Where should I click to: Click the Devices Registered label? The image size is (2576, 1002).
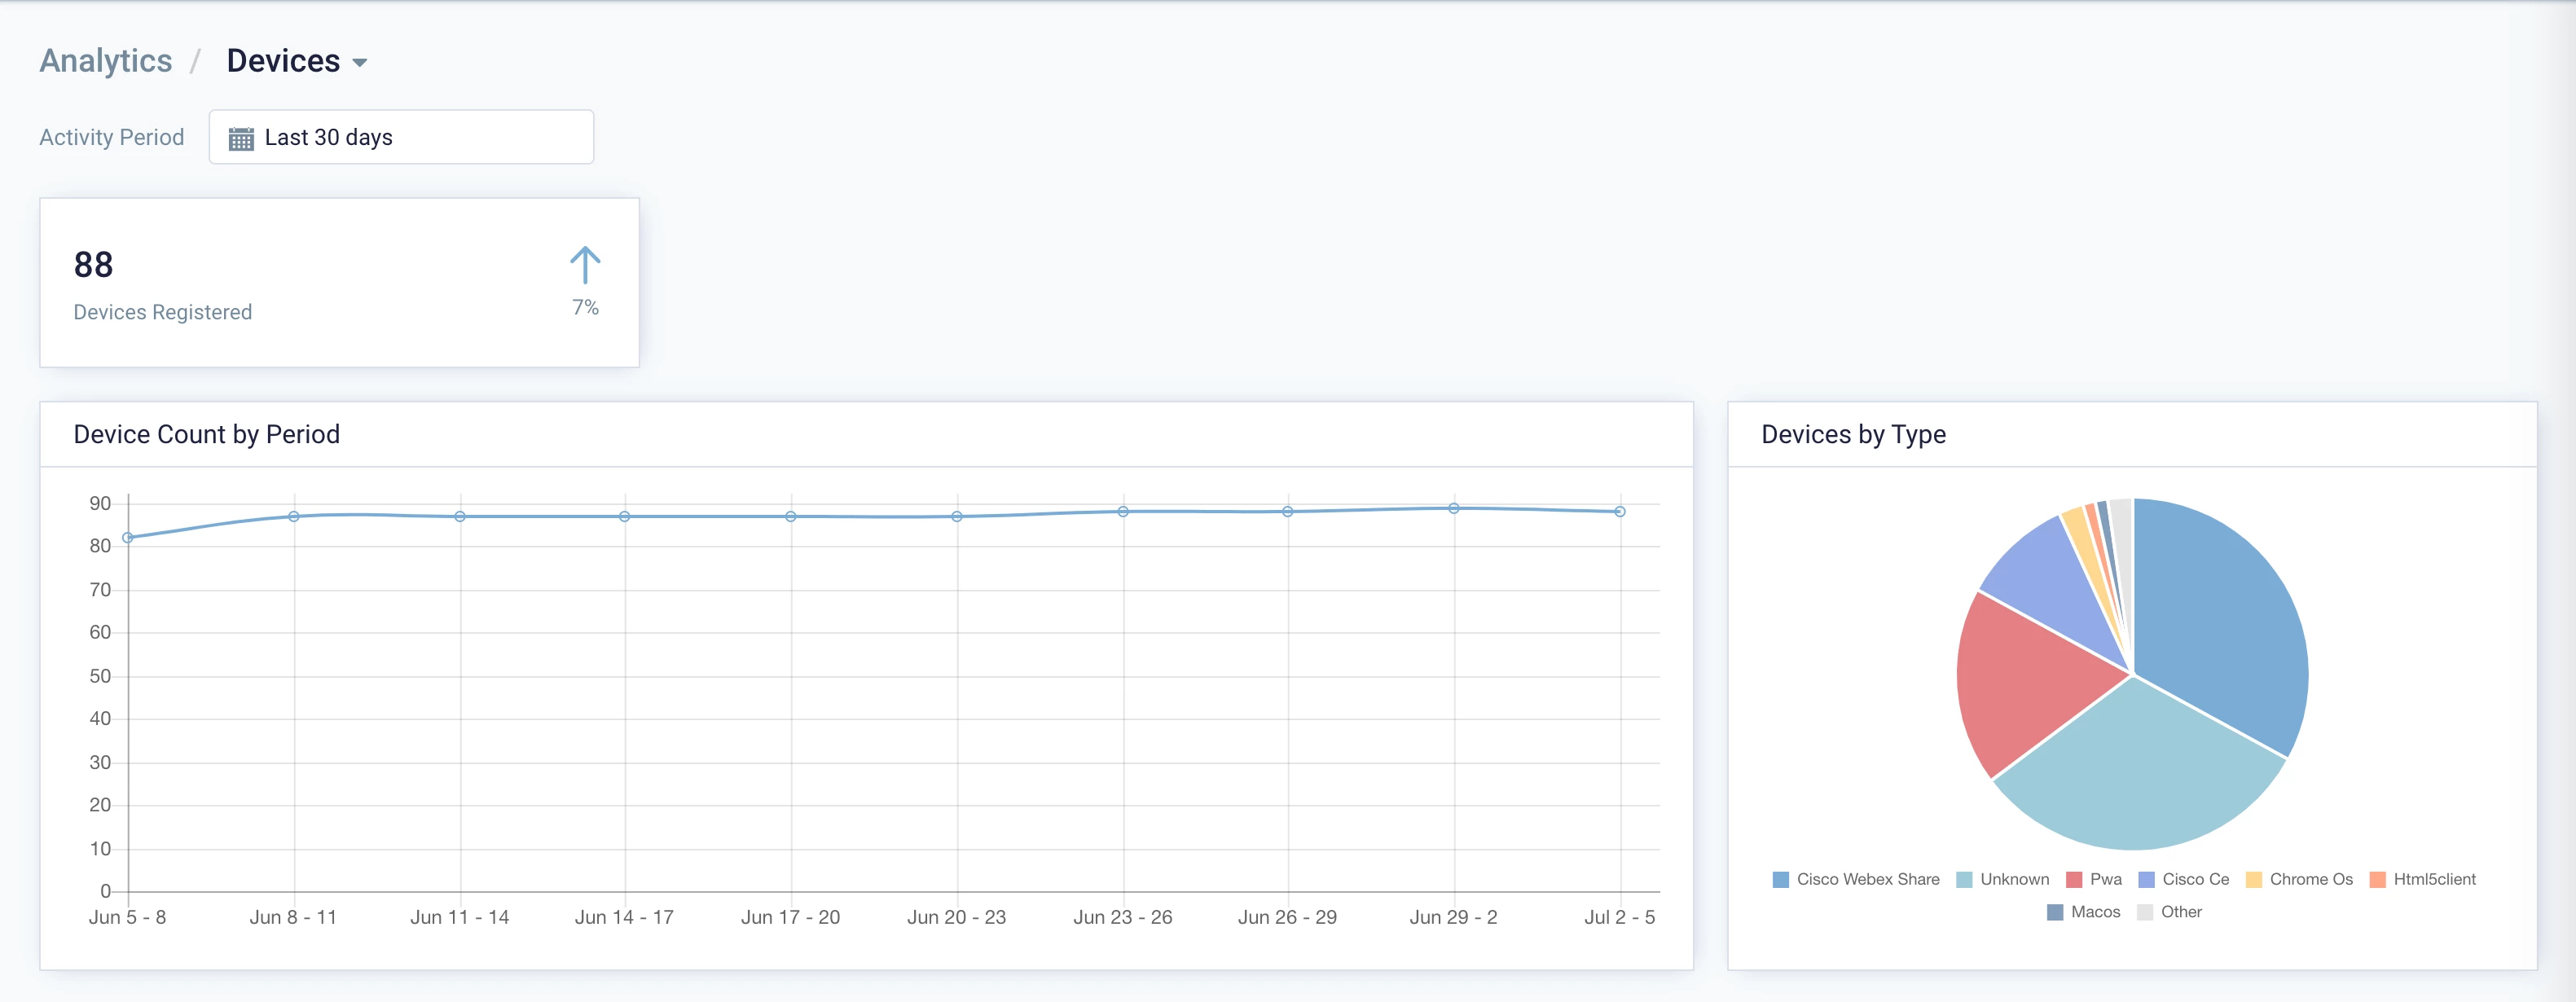[x=163, y=313]
